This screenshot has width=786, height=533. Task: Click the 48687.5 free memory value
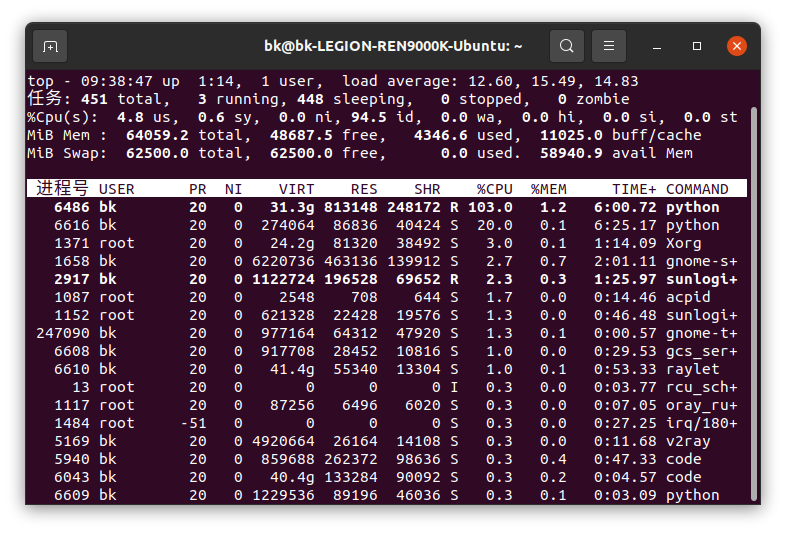(x=301, y=135)
